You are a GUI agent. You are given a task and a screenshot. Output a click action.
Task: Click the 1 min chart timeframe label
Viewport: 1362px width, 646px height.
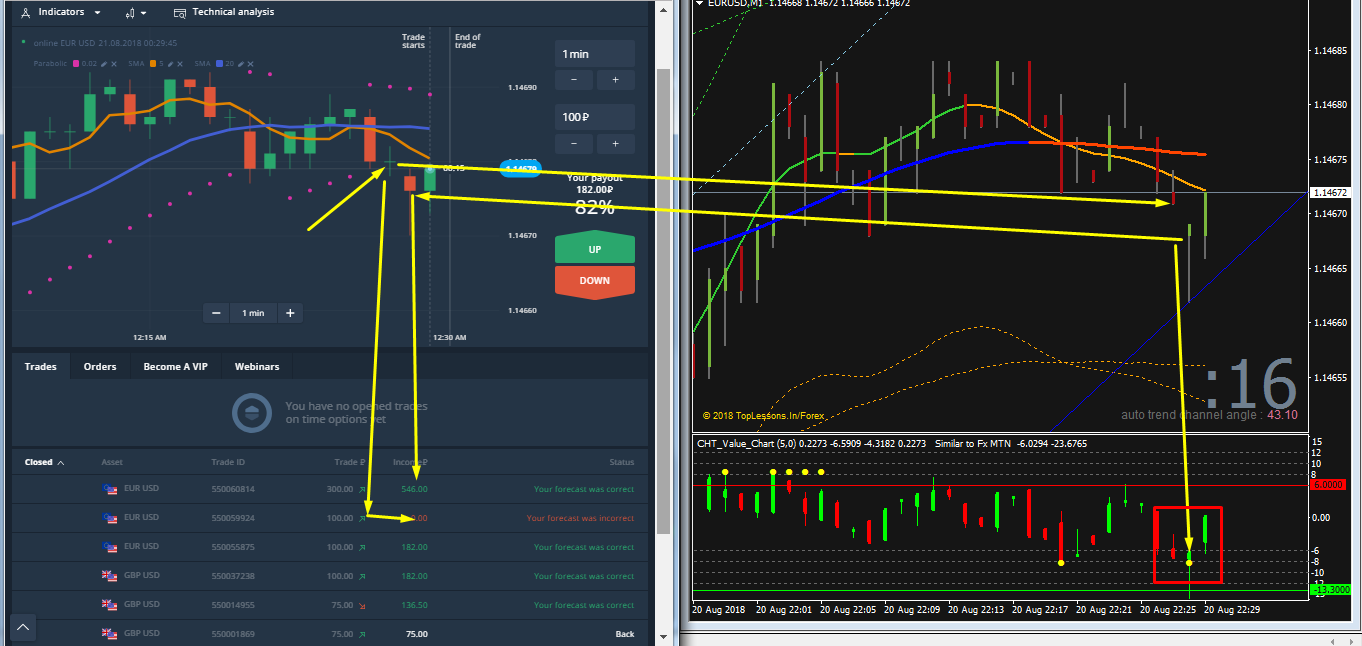[253, 313]
